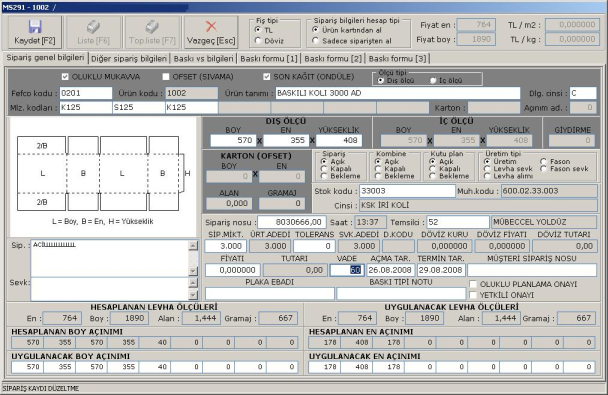
Task: Click the S125 material code field
Action: (x=138, y=107)
